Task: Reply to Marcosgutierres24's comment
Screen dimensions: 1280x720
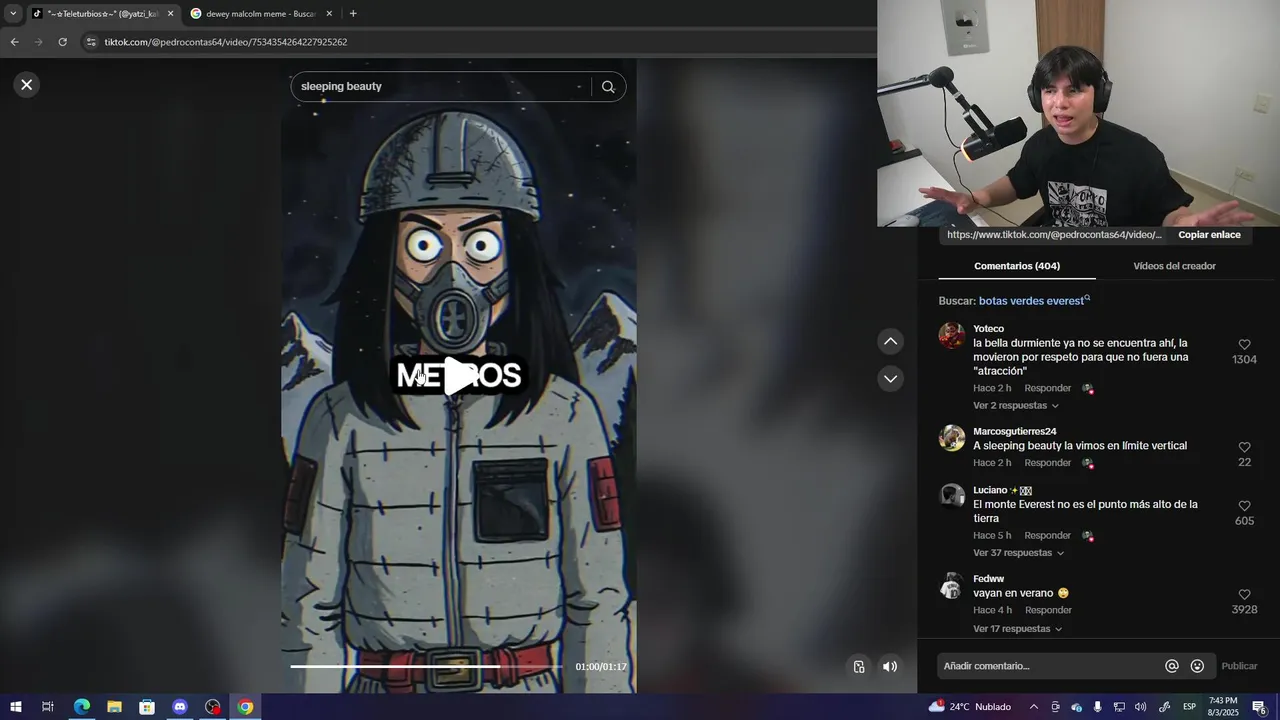Action: coord(1047,463)
